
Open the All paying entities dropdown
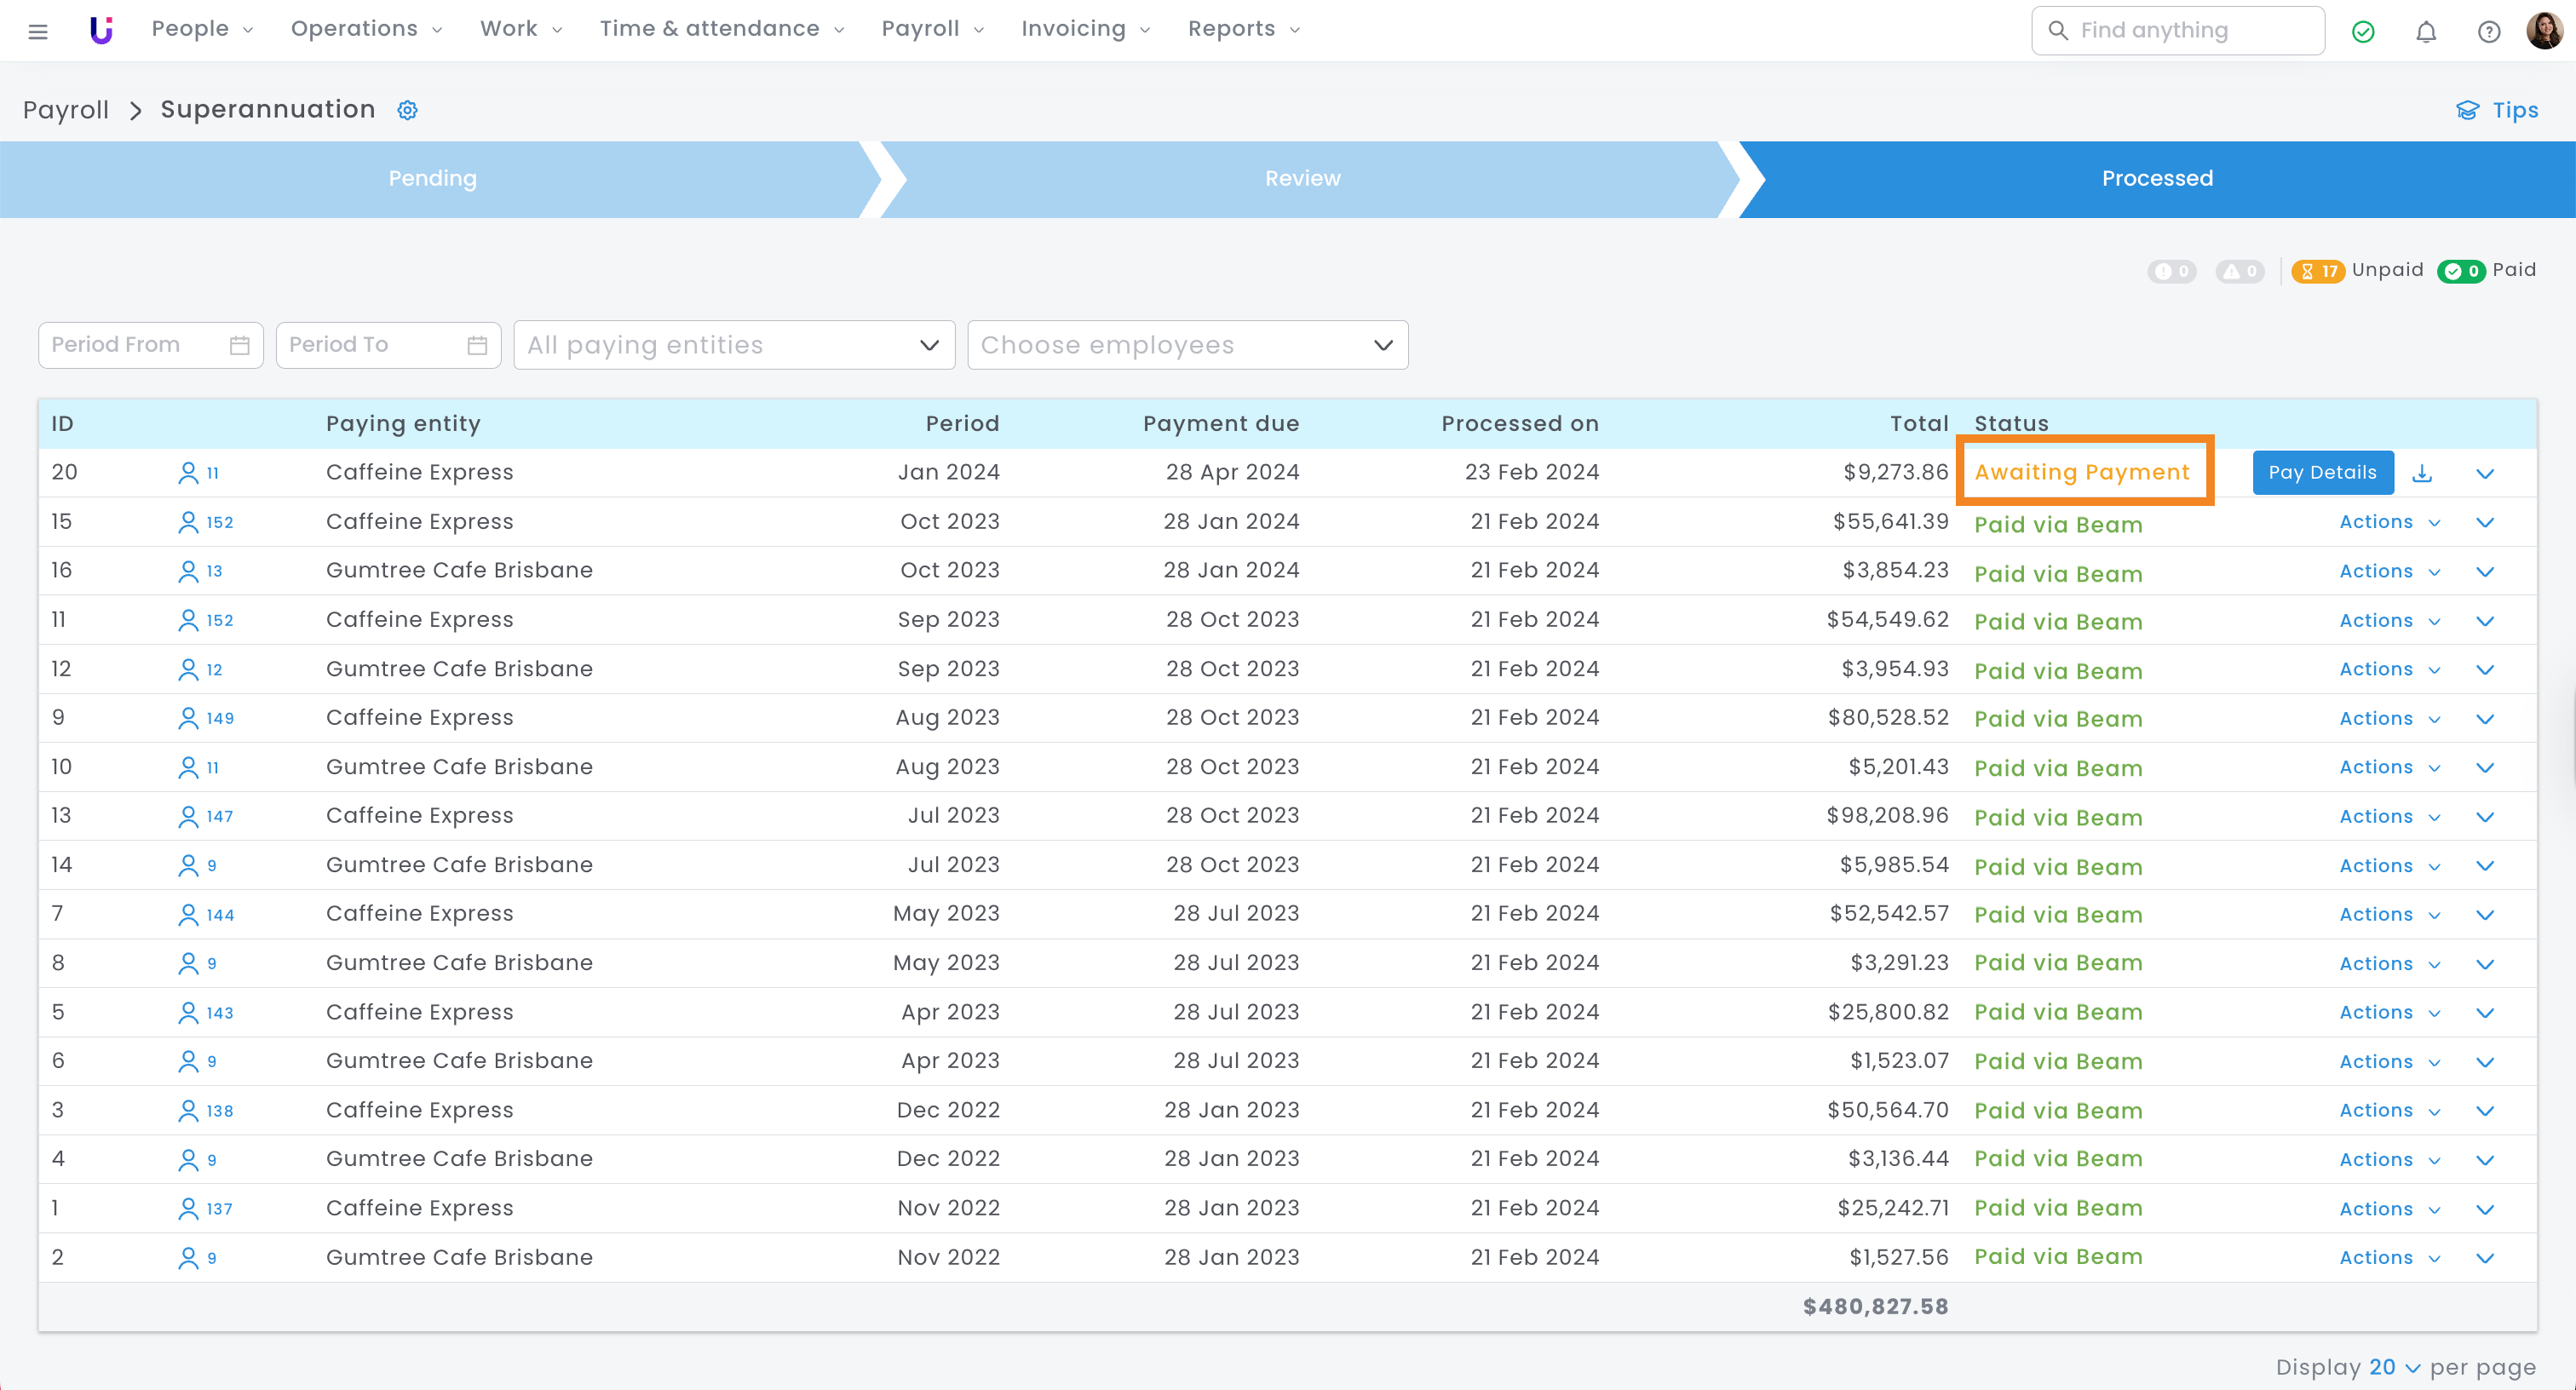click(x=733, y=345)
